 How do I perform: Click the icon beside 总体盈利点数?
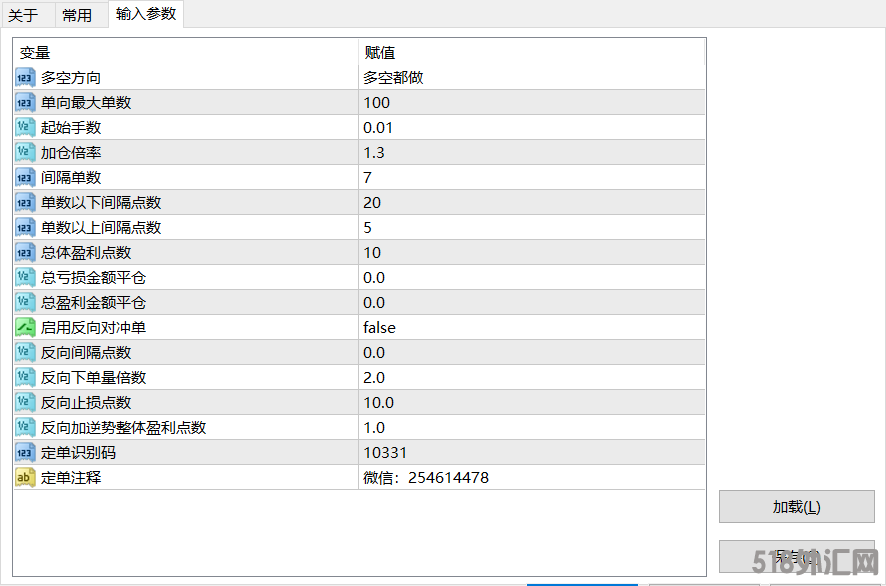[26, 253]
